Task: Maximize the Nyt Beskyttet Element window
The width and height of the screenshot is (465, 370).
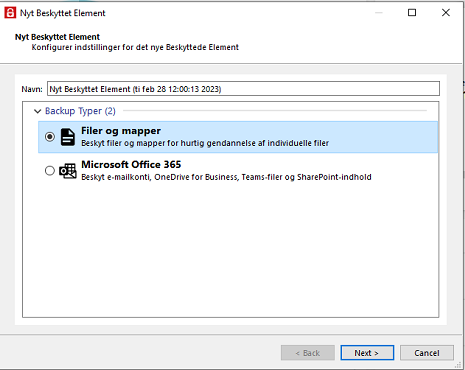Action: (x=412, y=13)
